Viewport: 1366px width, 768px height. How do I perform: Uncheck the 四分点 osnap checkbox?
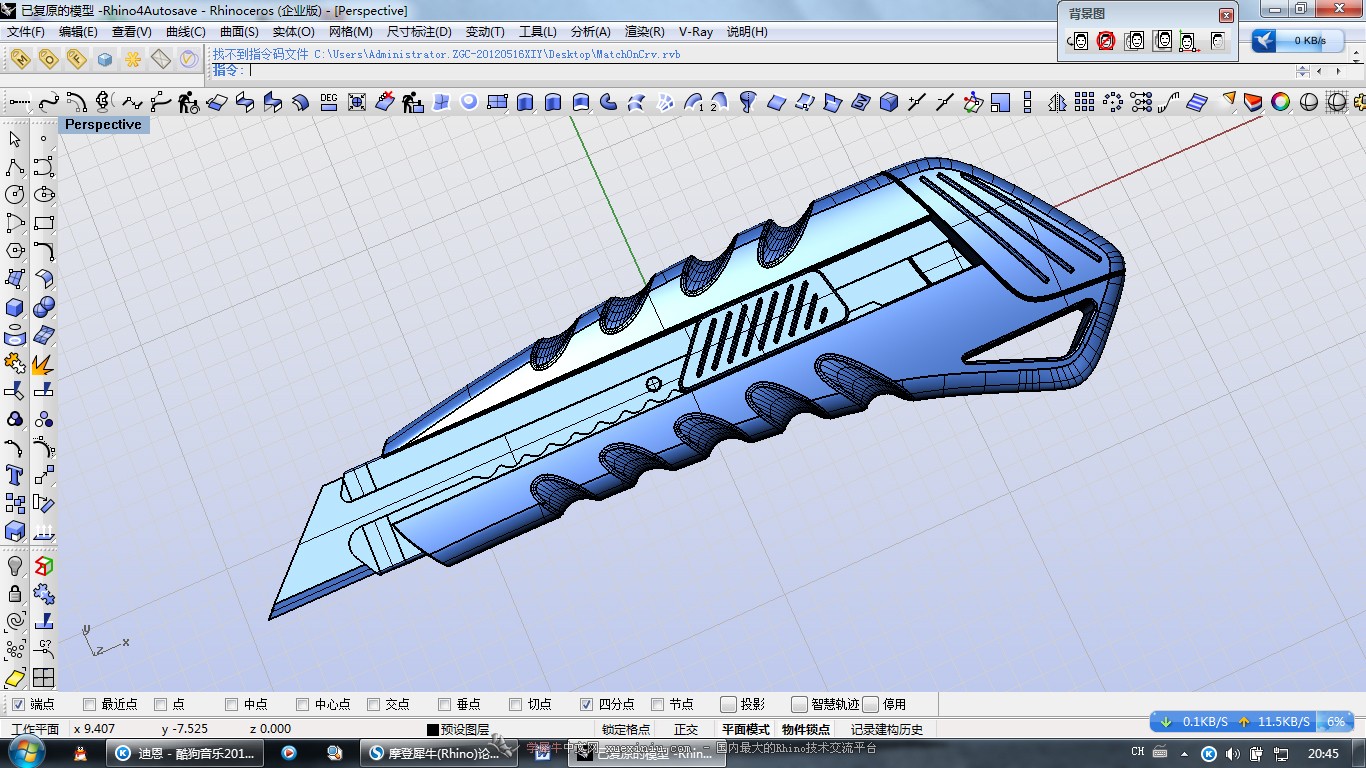(x=587, y=704)
